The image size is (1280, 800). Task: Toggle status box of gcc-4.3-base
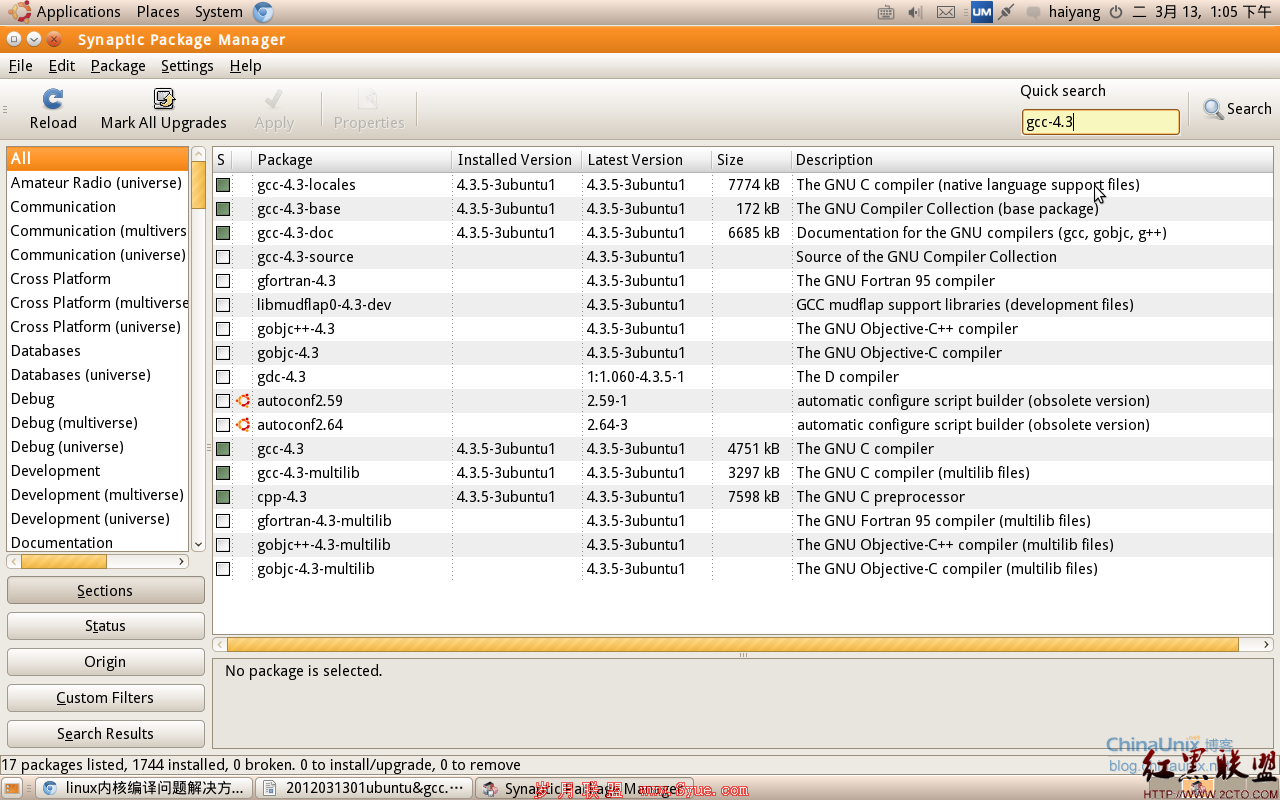pos(223,209)
